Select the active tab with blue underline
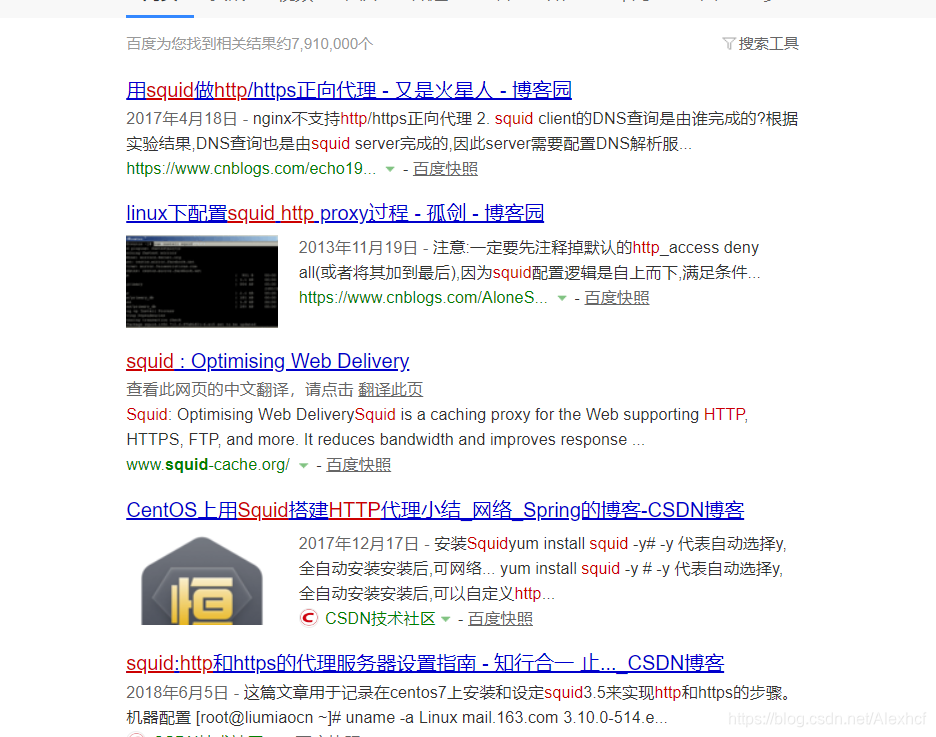Viewport: 936px width, 737px height. (159, 5)
